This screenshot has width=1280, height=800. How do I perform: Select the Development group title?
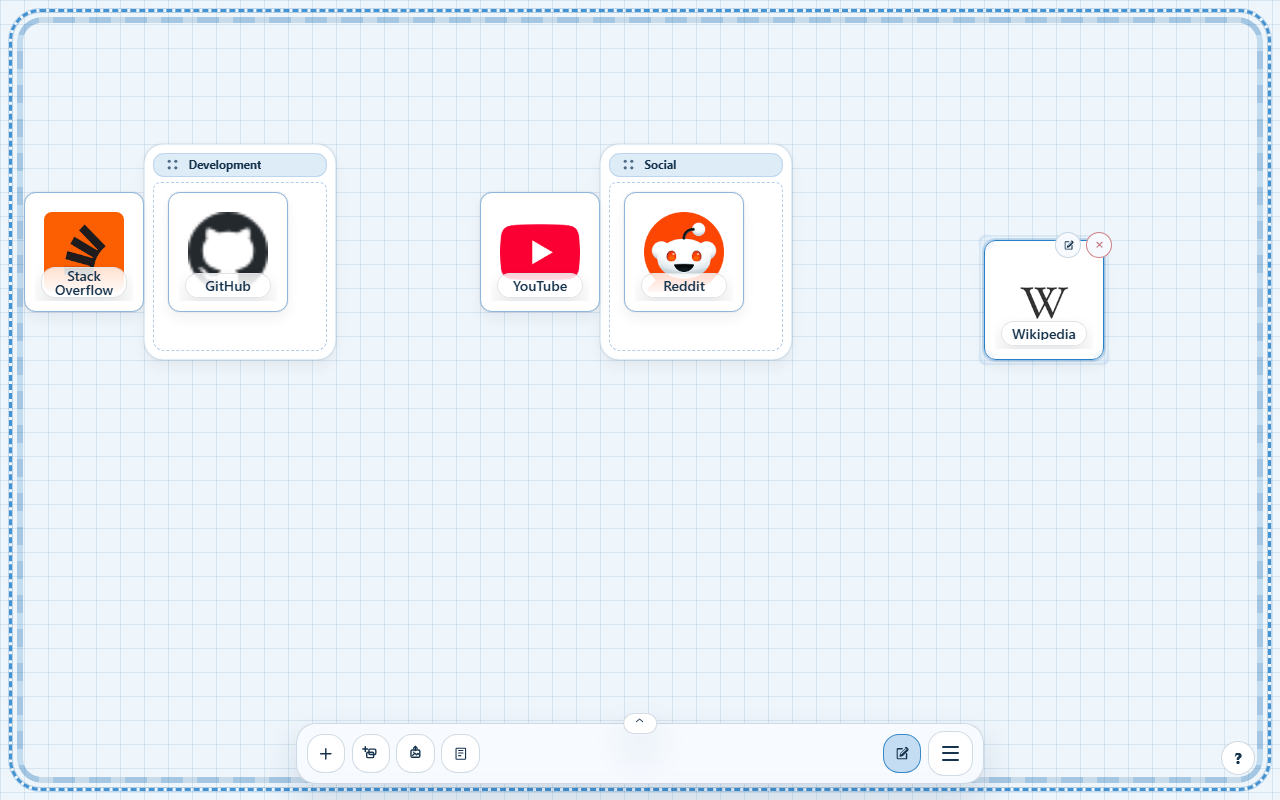225,165
